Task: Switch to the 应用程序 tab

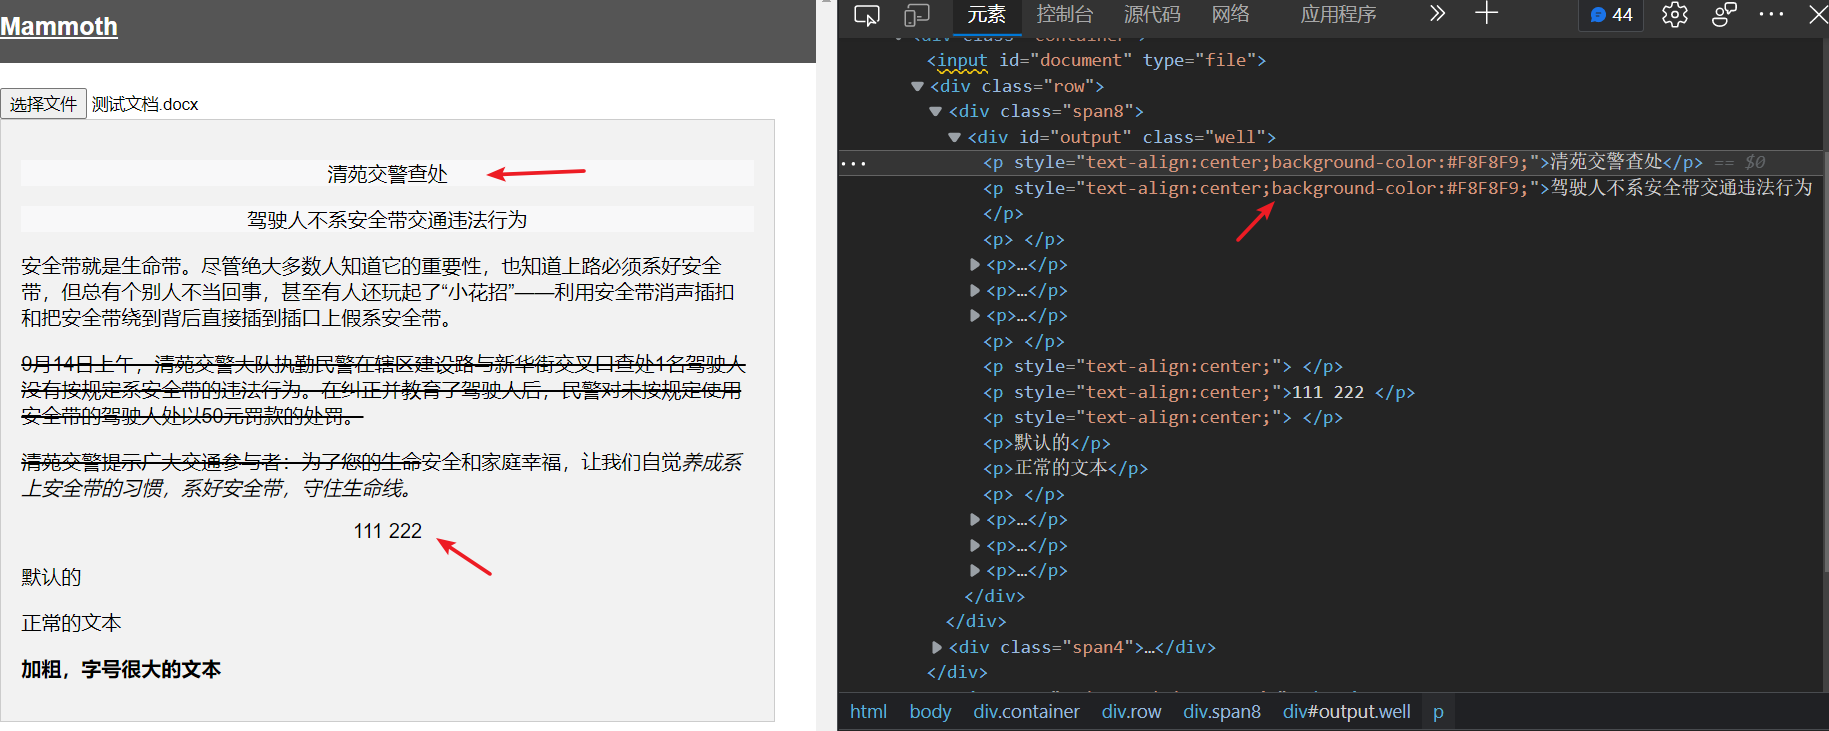Action: (x=1338, y=15)
